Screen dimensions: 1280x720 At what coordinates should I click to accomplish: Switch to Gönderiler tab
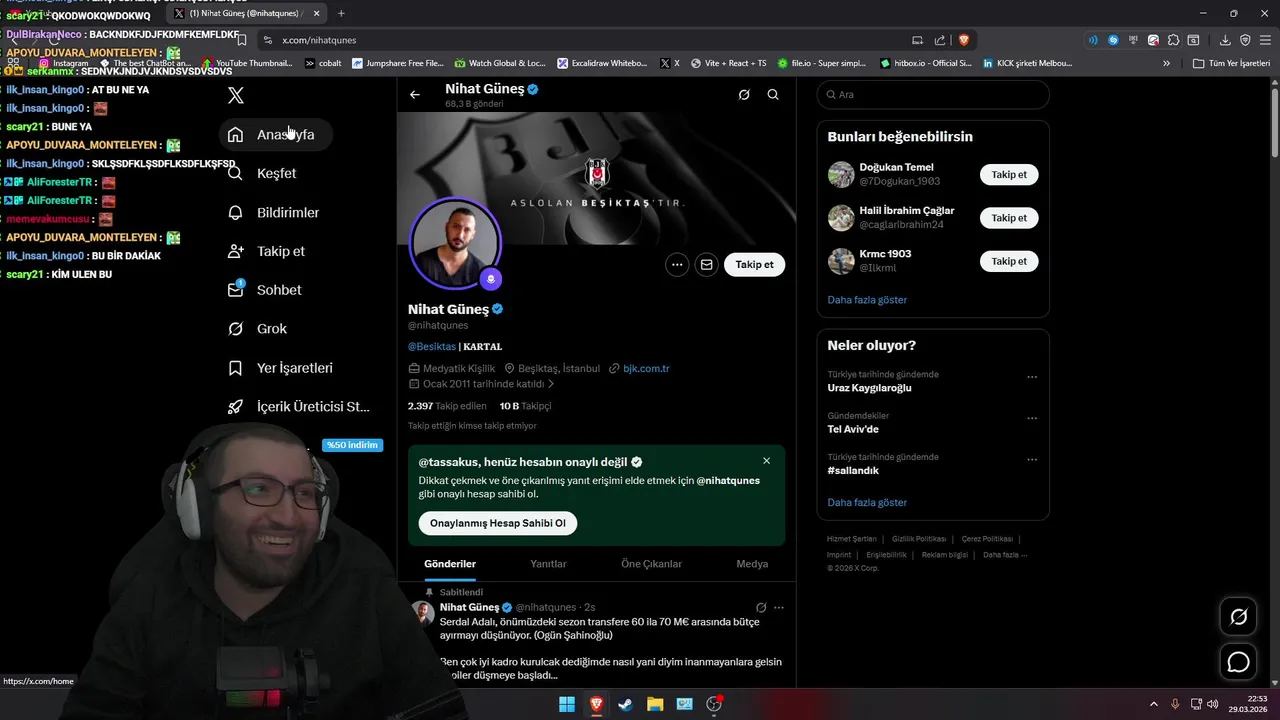tap(450, 564)
